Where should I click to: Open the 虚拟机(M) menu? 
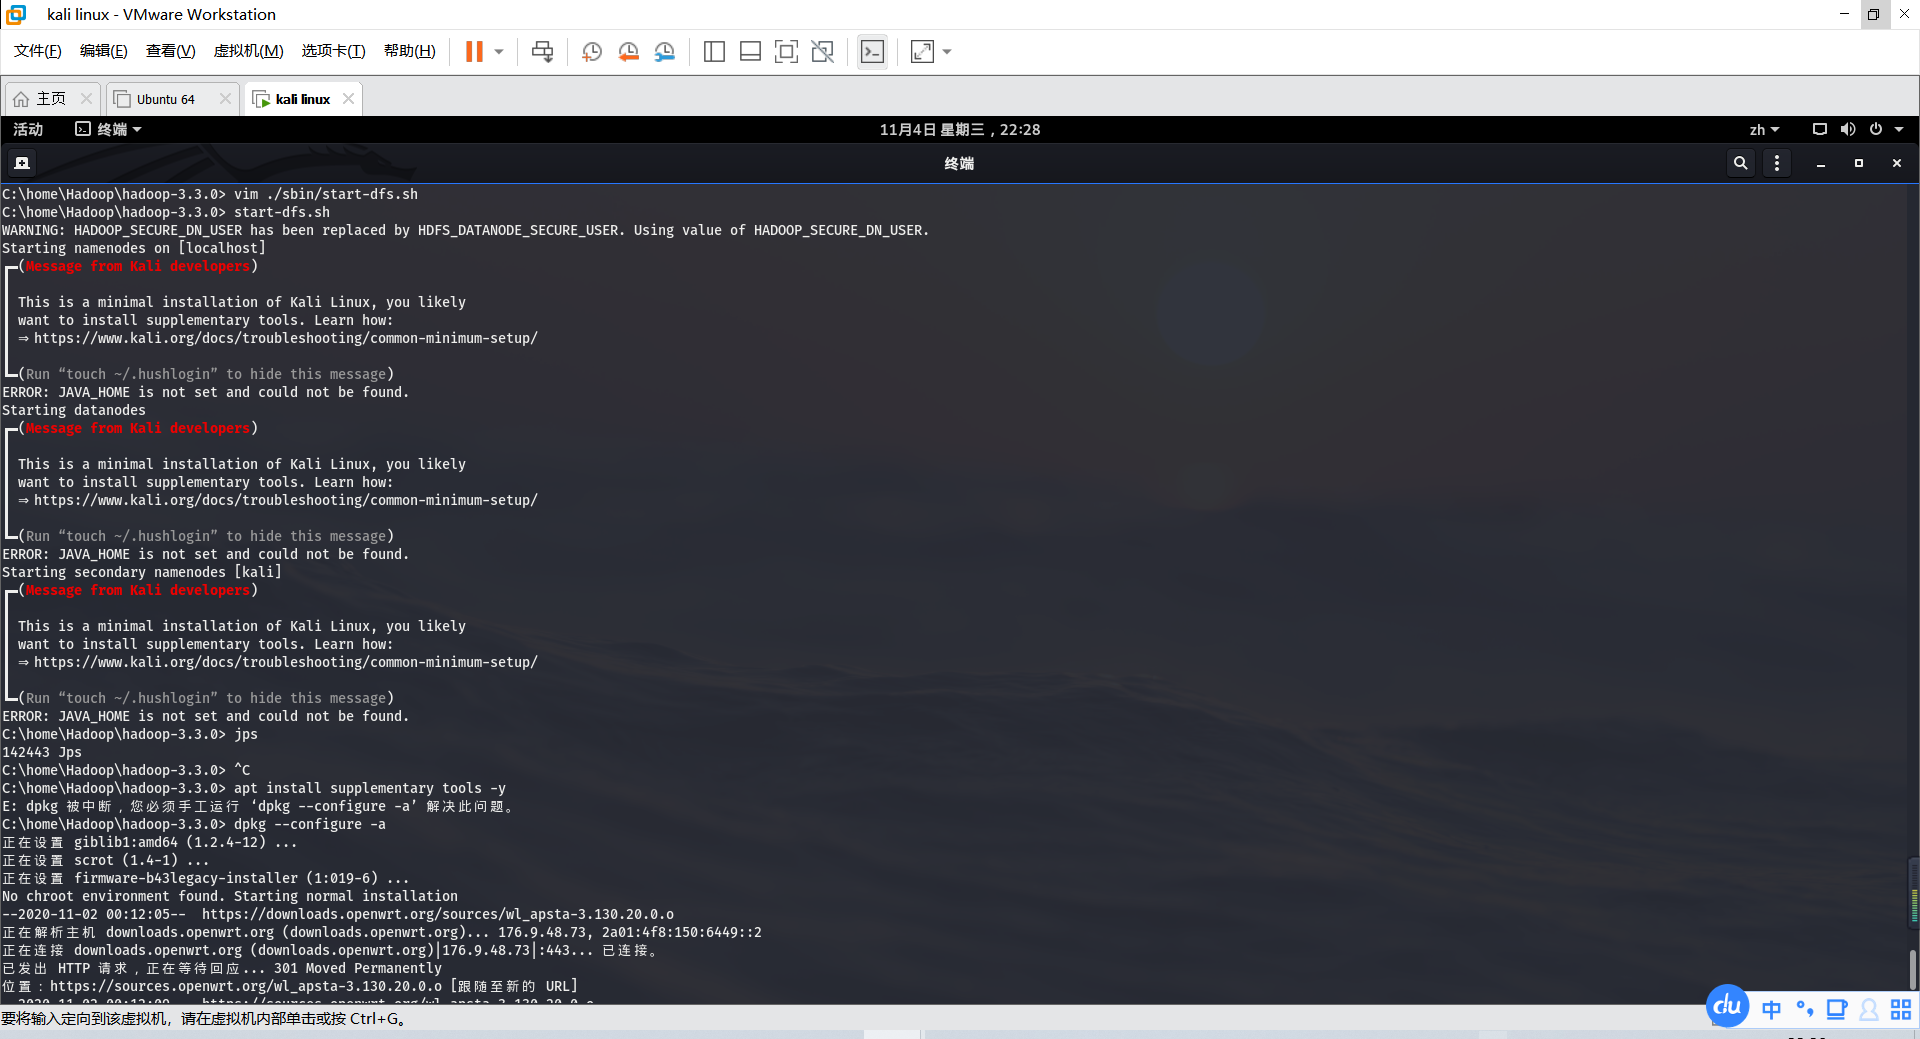(248, 51)
